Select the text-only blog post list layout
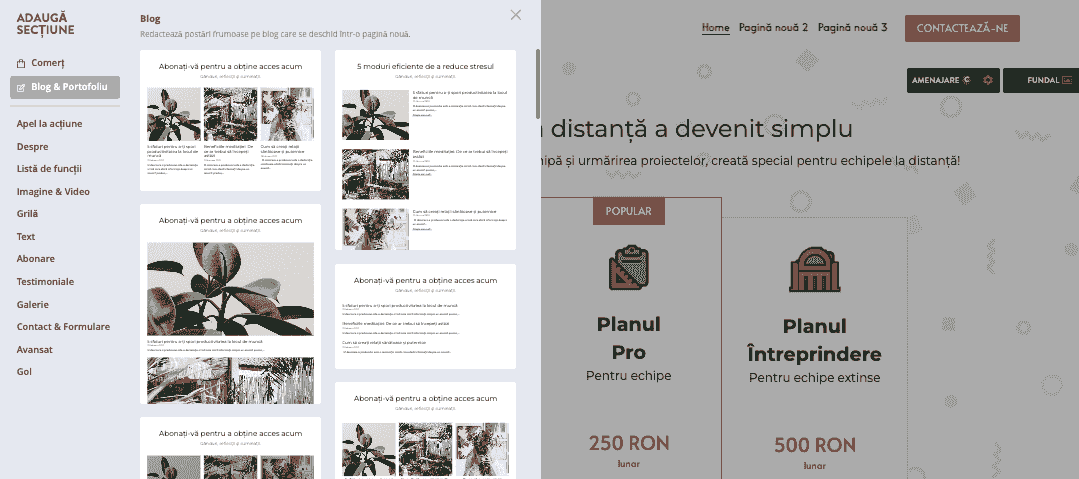The width and height of the screenshot is (1079, 479). click(x=425, y=317)
